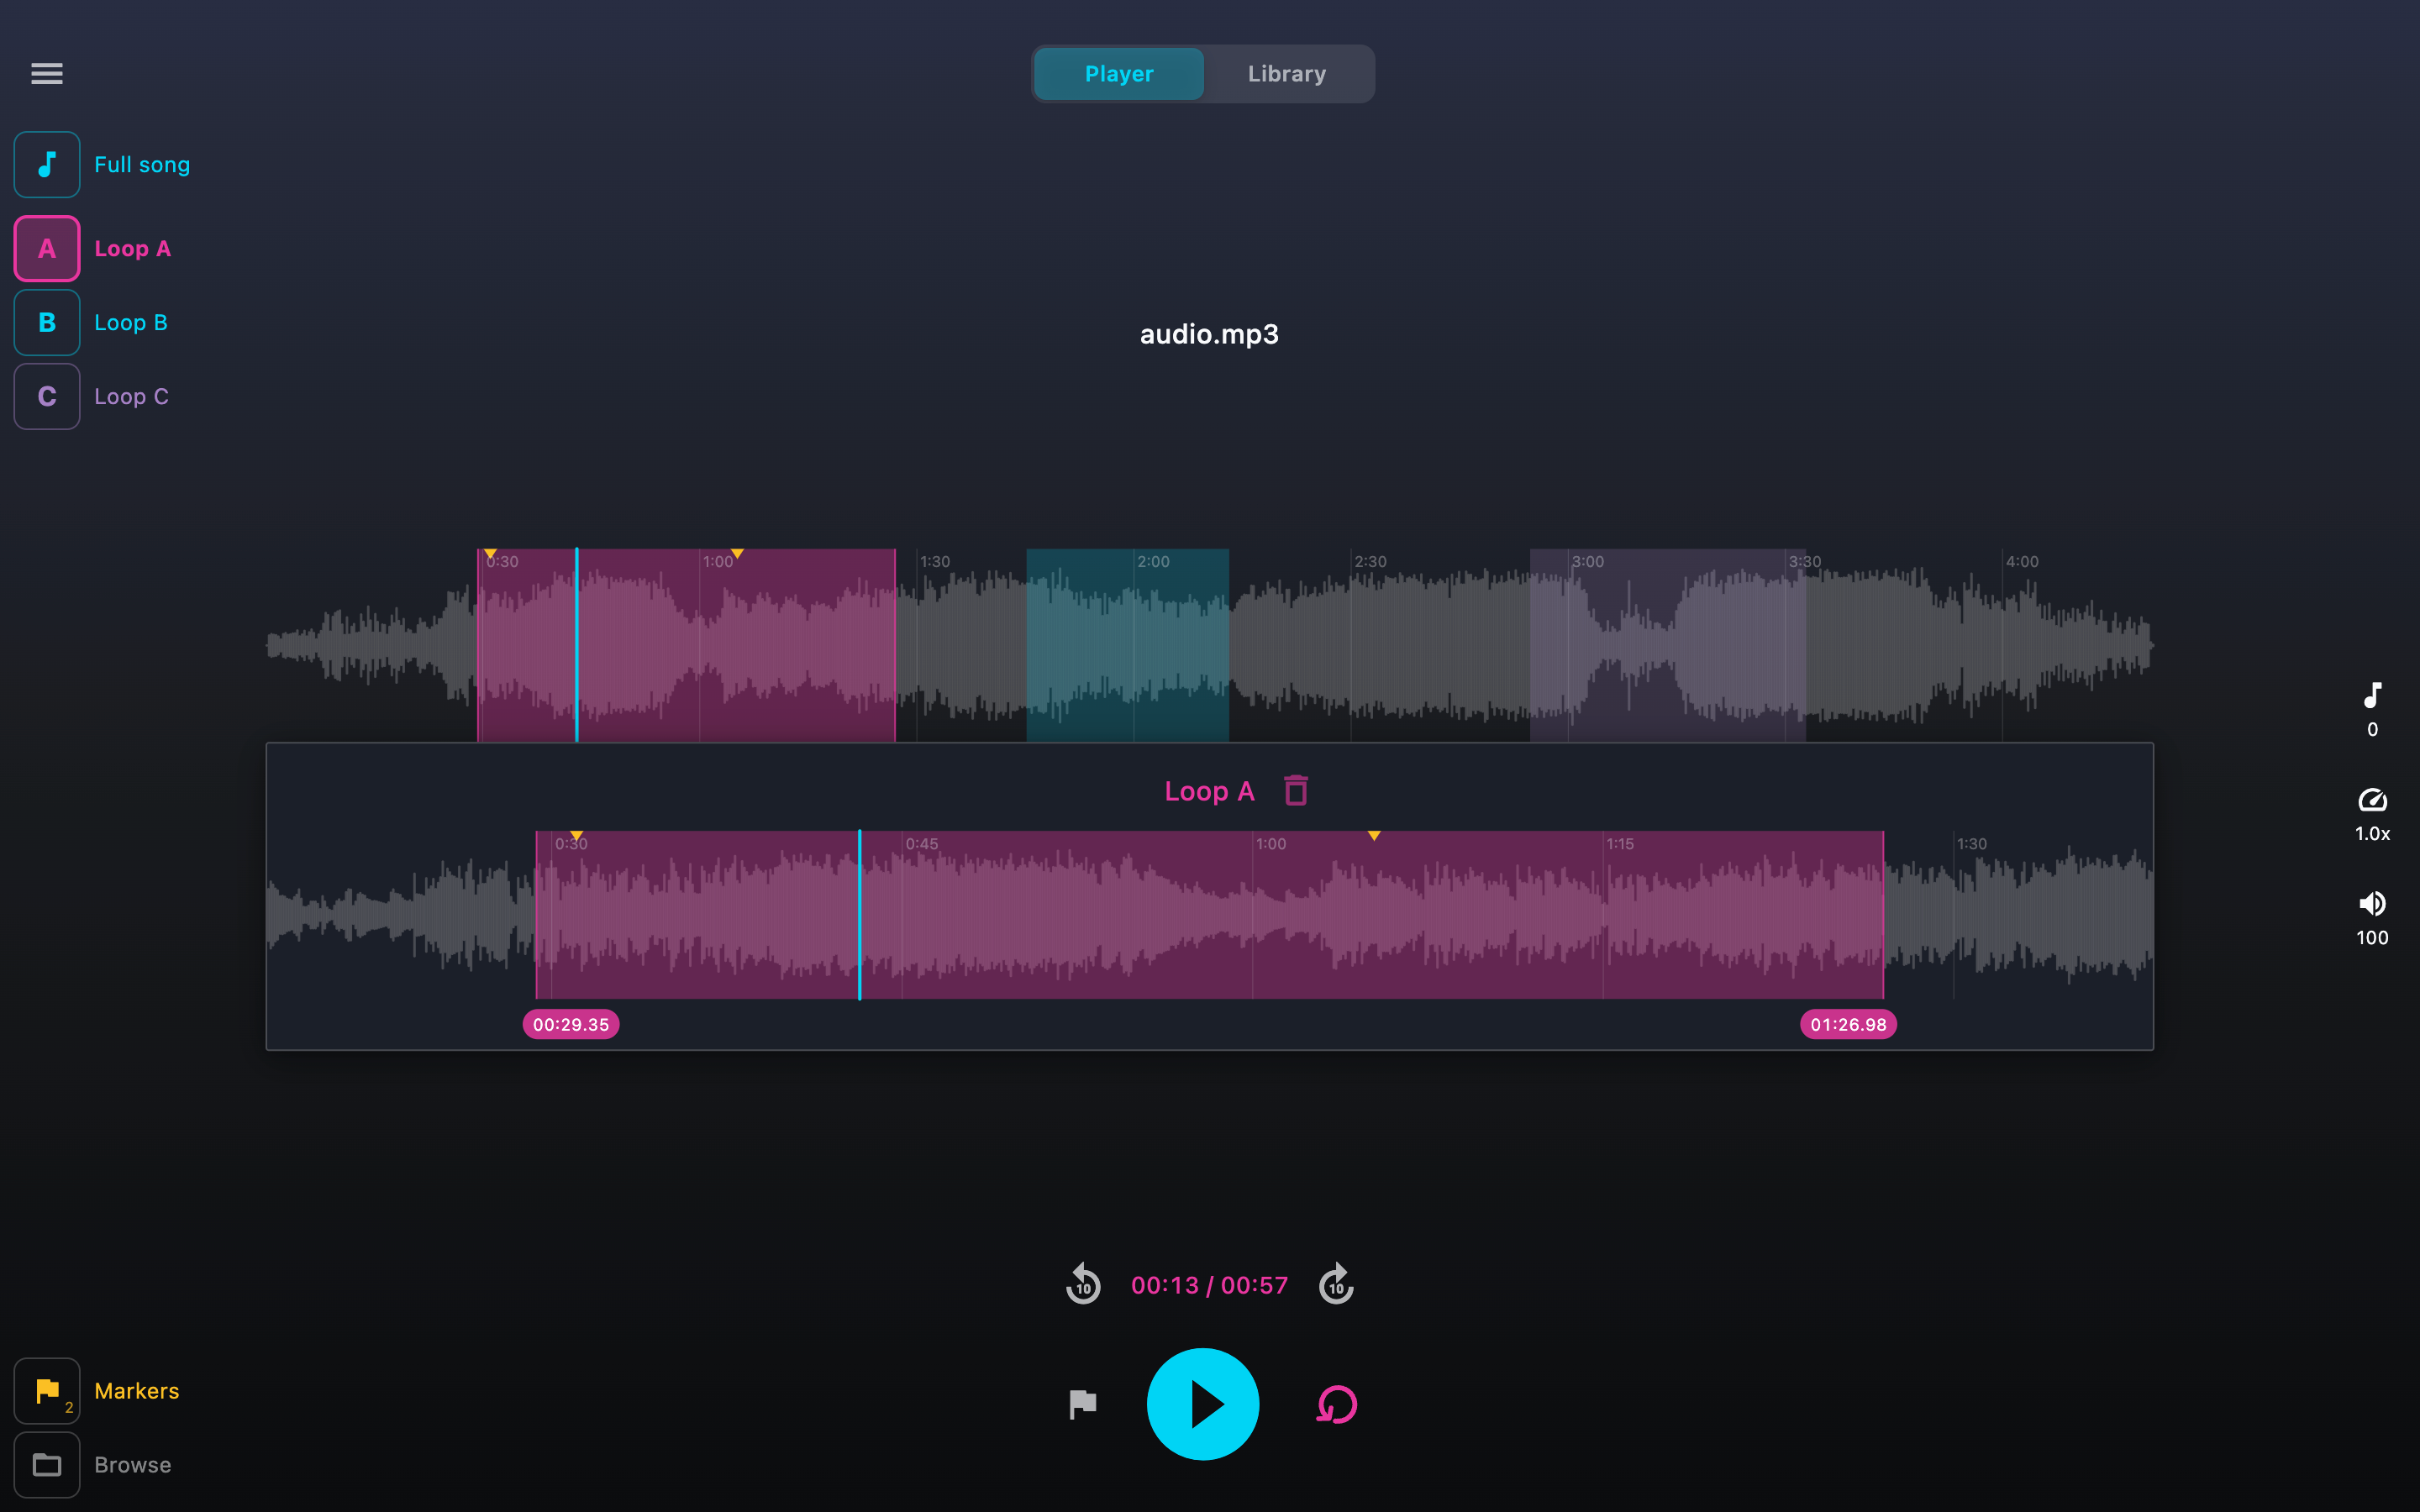Viewport: 2420px width, 1512px height.
Task: Click the 1.0x speed value
Action: [x=2372, y=834]
